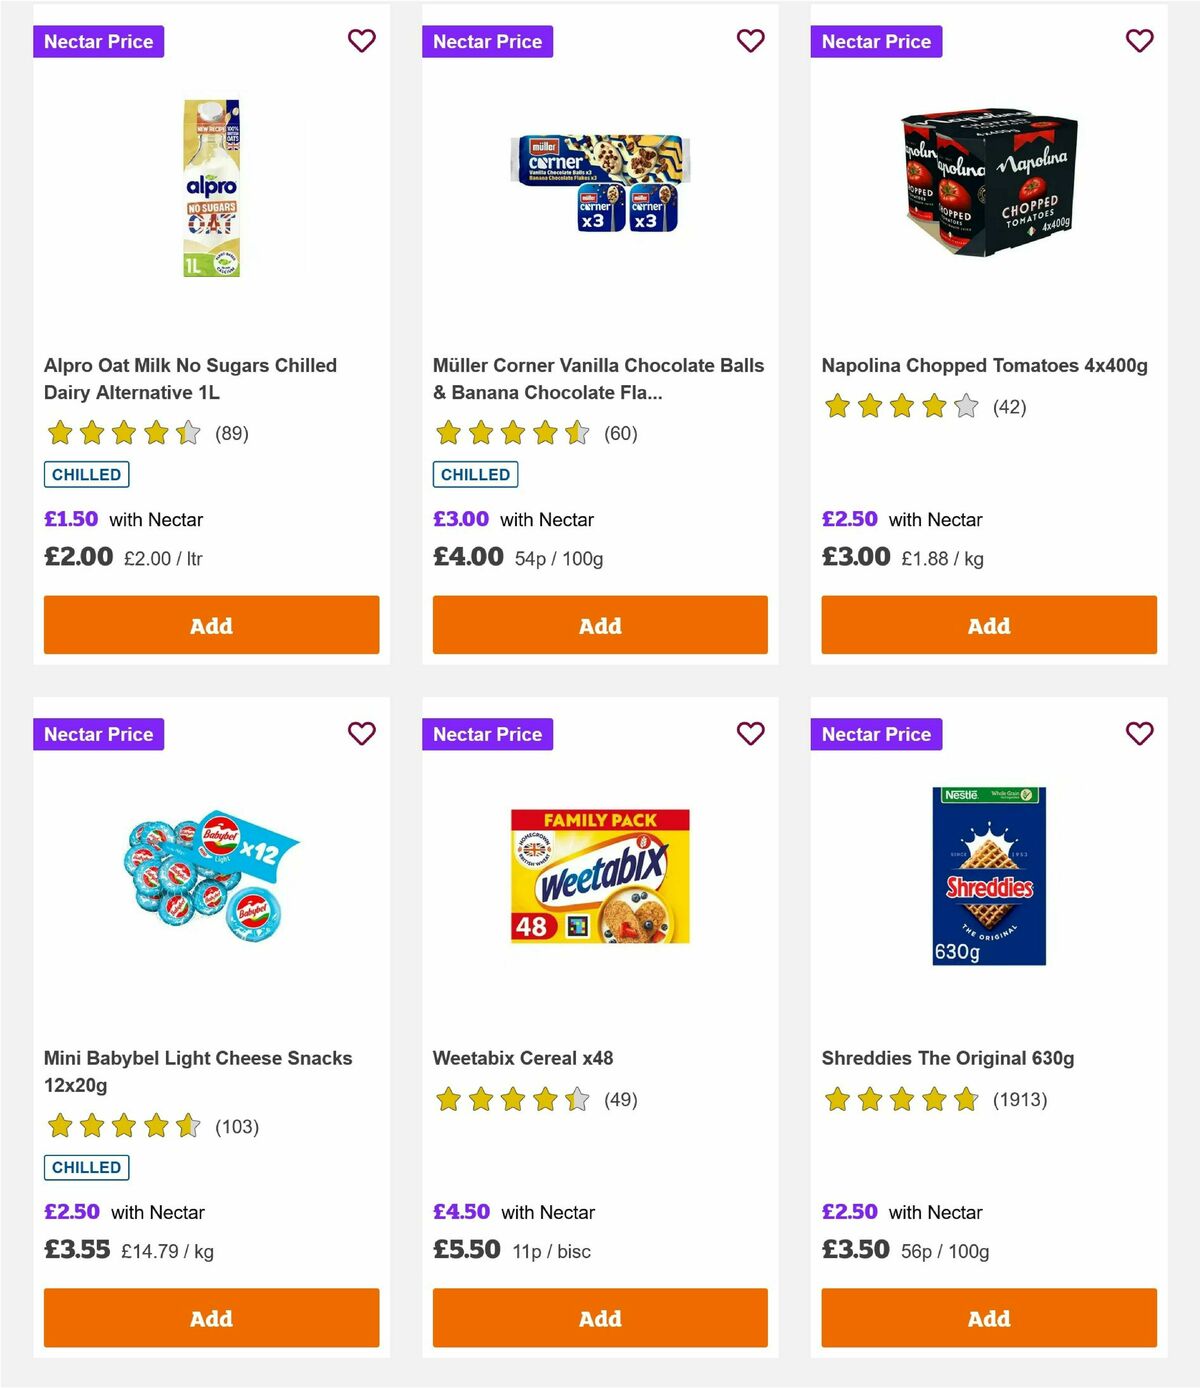Click the CHILLED tag on Mini Babybel
The image size is (1200, 1388).
(x=86, y=1167)
